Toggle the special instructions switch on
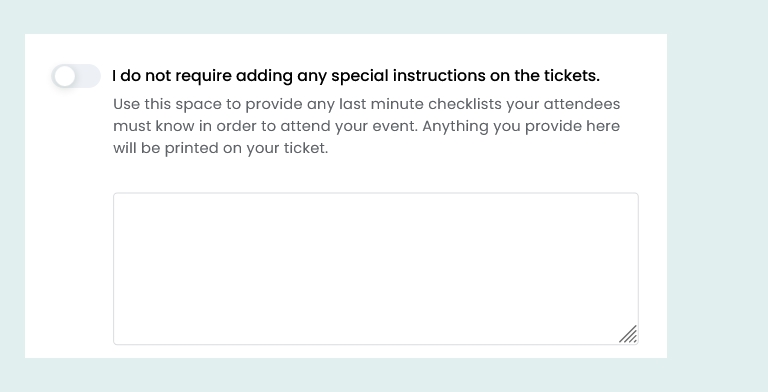This screenshot has height=392, width=768. tap(76, 76)
